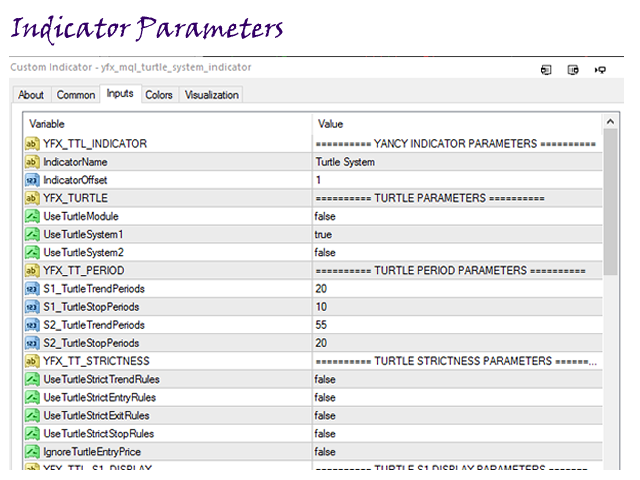Click the string icon beside YFX_TTL_INDICATOR
Image resolution: width=640 pixels, height=480 pixels.
(x=32, y=144)
